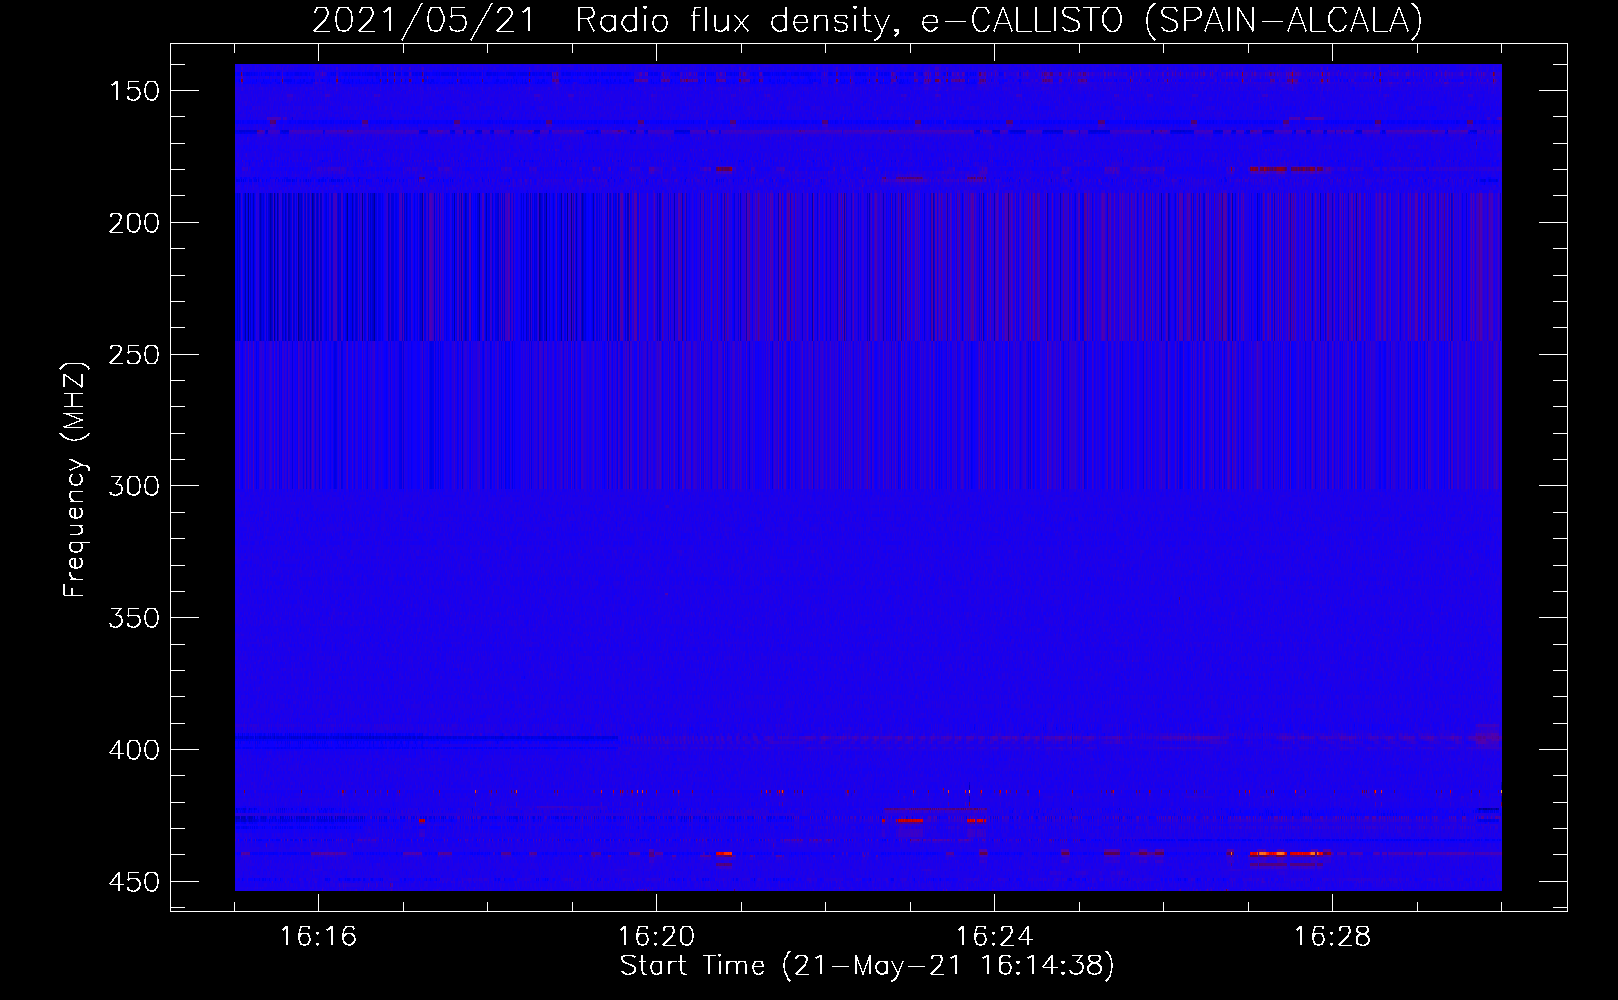Click the "Start Time (21-May-21 16:14:38)" label
Viewport: 1618px width, 1000px height.
point(867,966)
